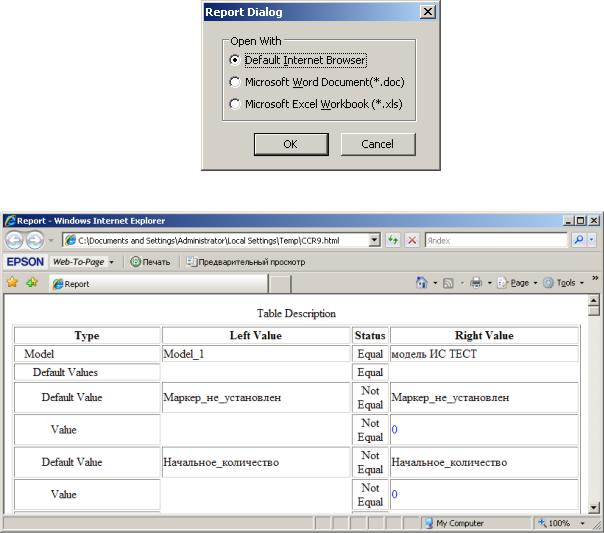Confirm Report Dialog with OK
The height and width of the screenshot is (533, 604).
291,144
